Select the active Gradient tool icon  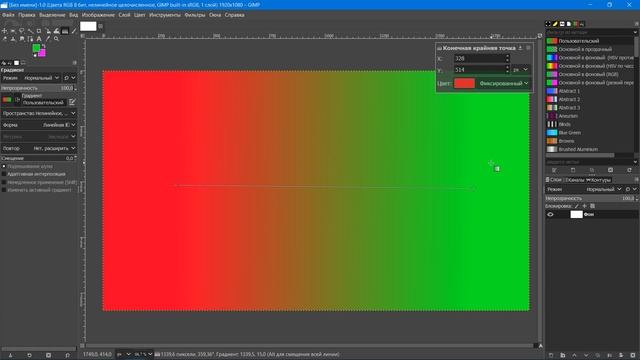click(x=65, y=31)
